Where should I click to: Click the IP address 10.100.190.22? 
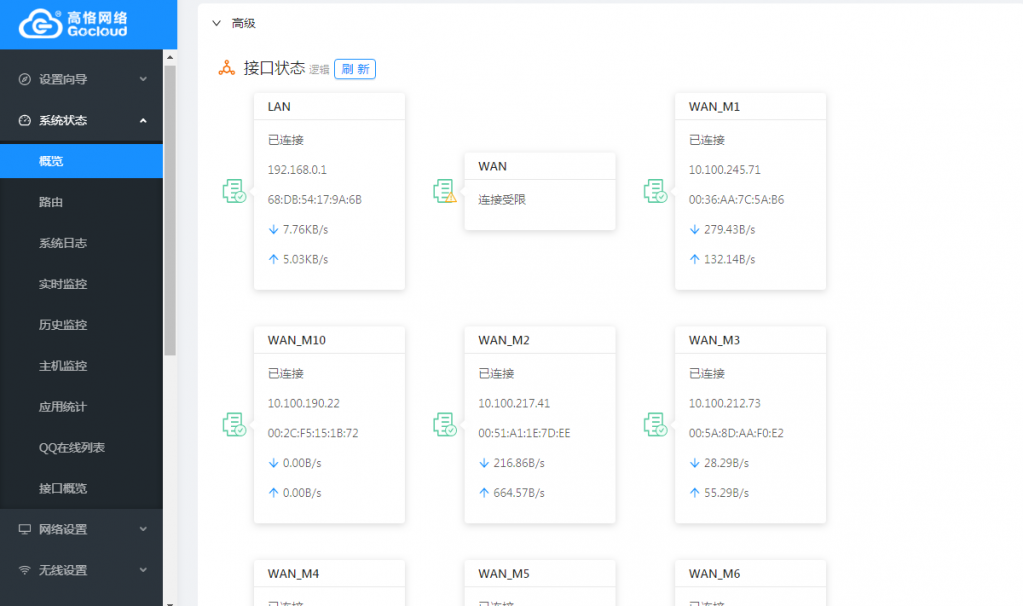pos(303,403)
